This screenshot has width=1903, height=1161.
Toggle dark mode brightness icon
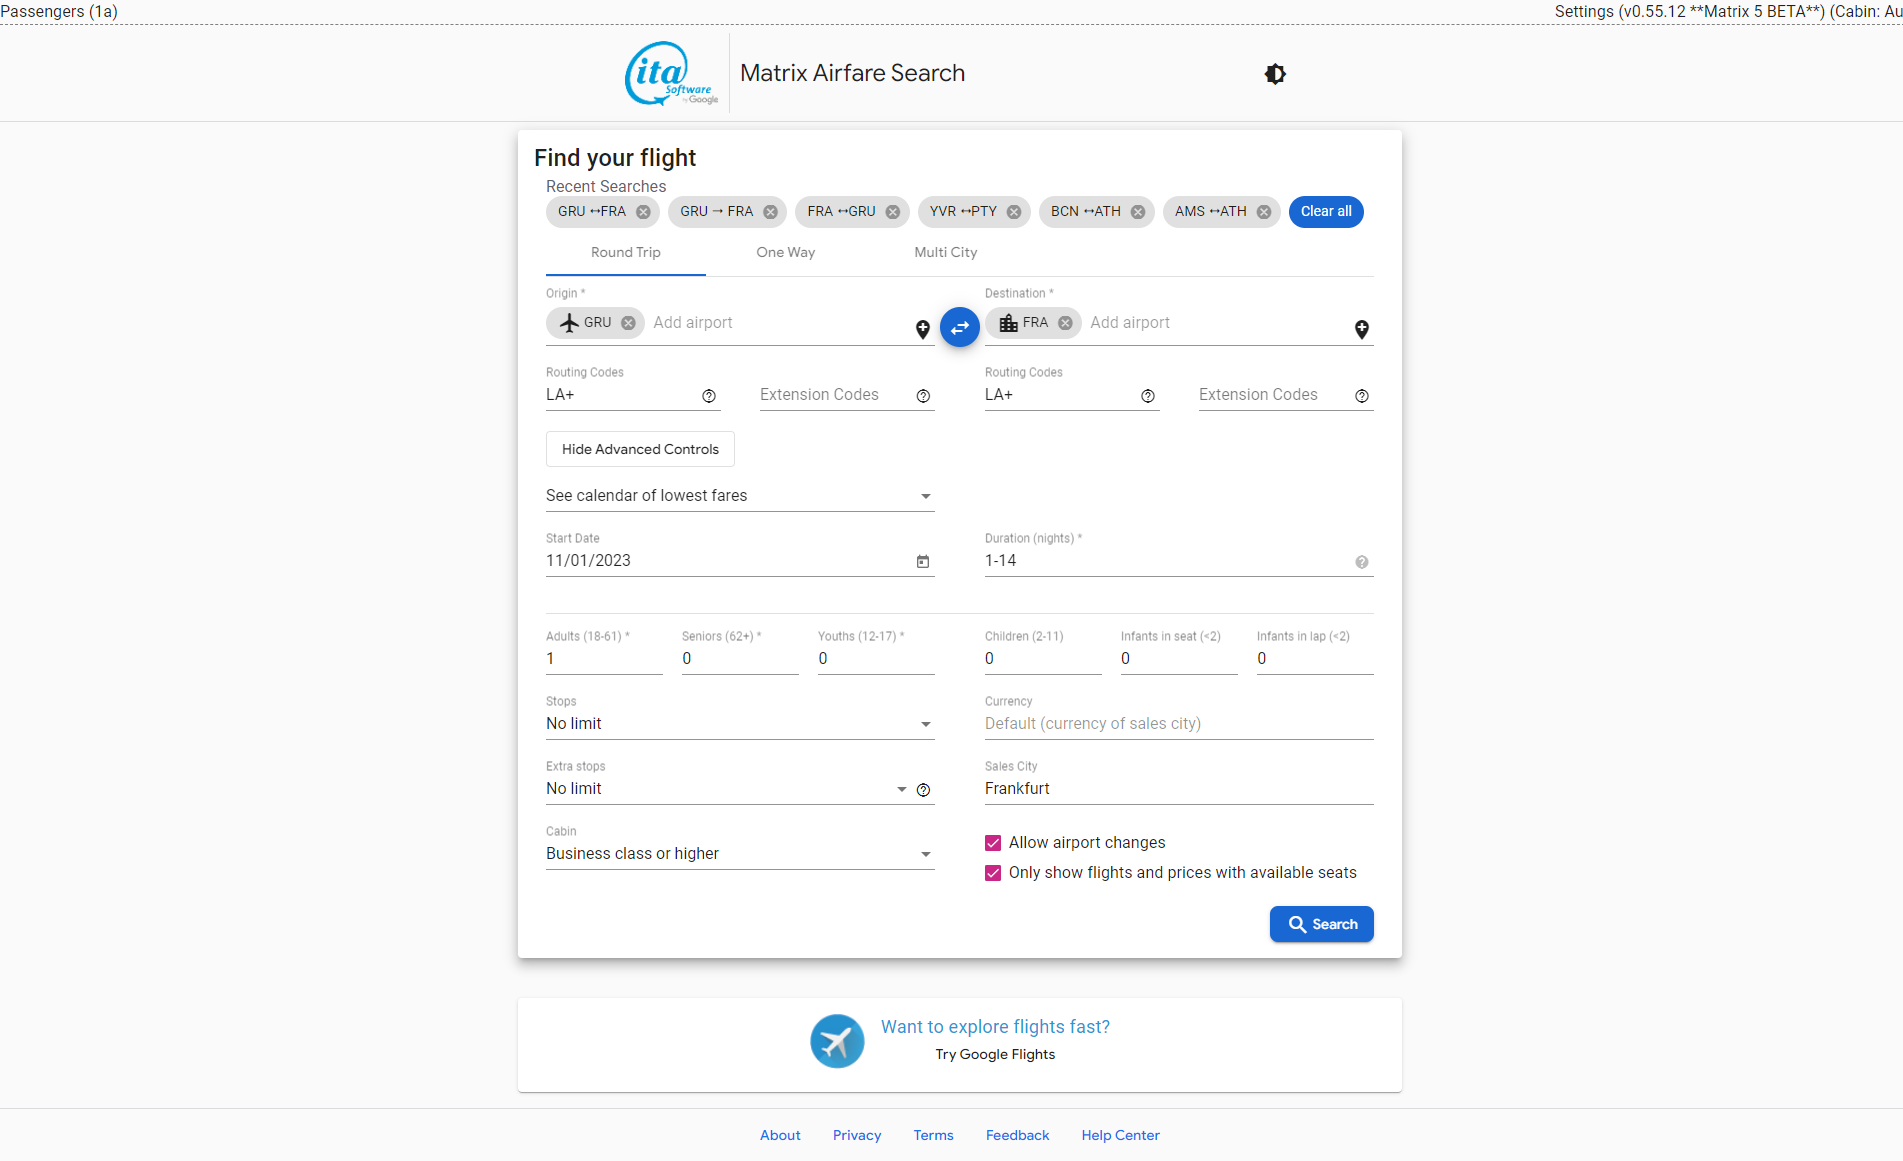click(x=1275, y=74)
